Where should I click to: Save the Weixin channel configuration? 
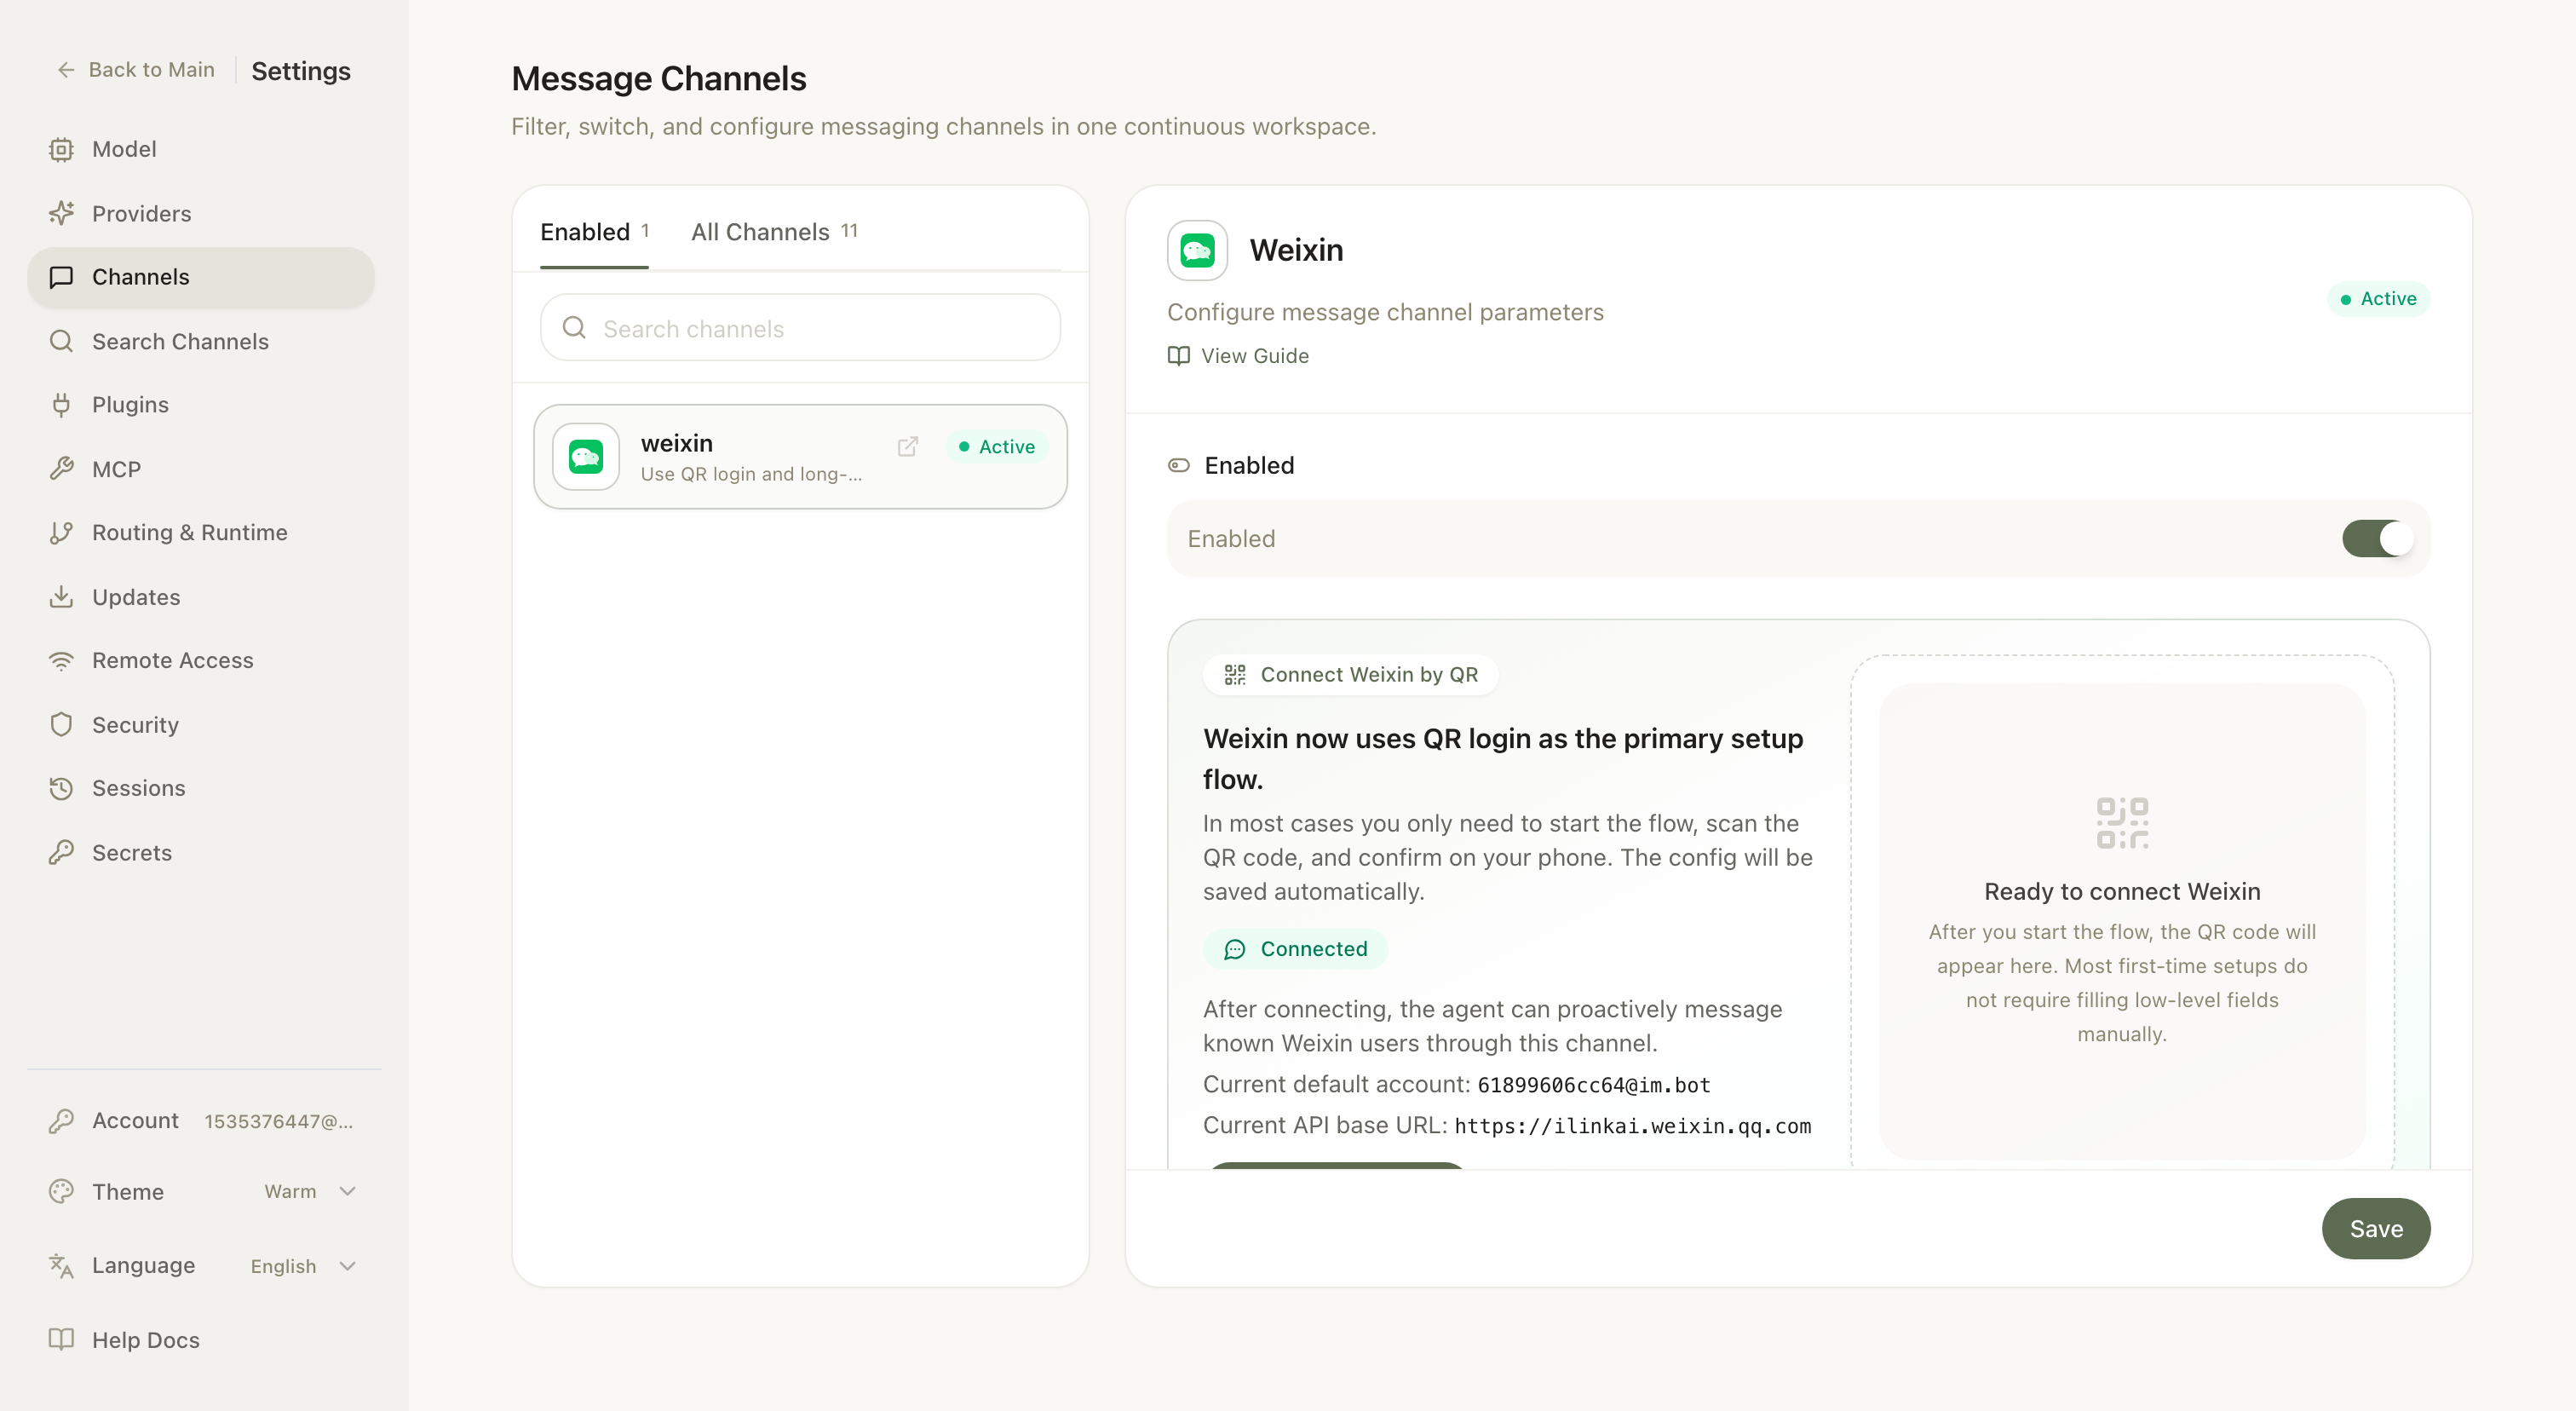[2376, 1228]
